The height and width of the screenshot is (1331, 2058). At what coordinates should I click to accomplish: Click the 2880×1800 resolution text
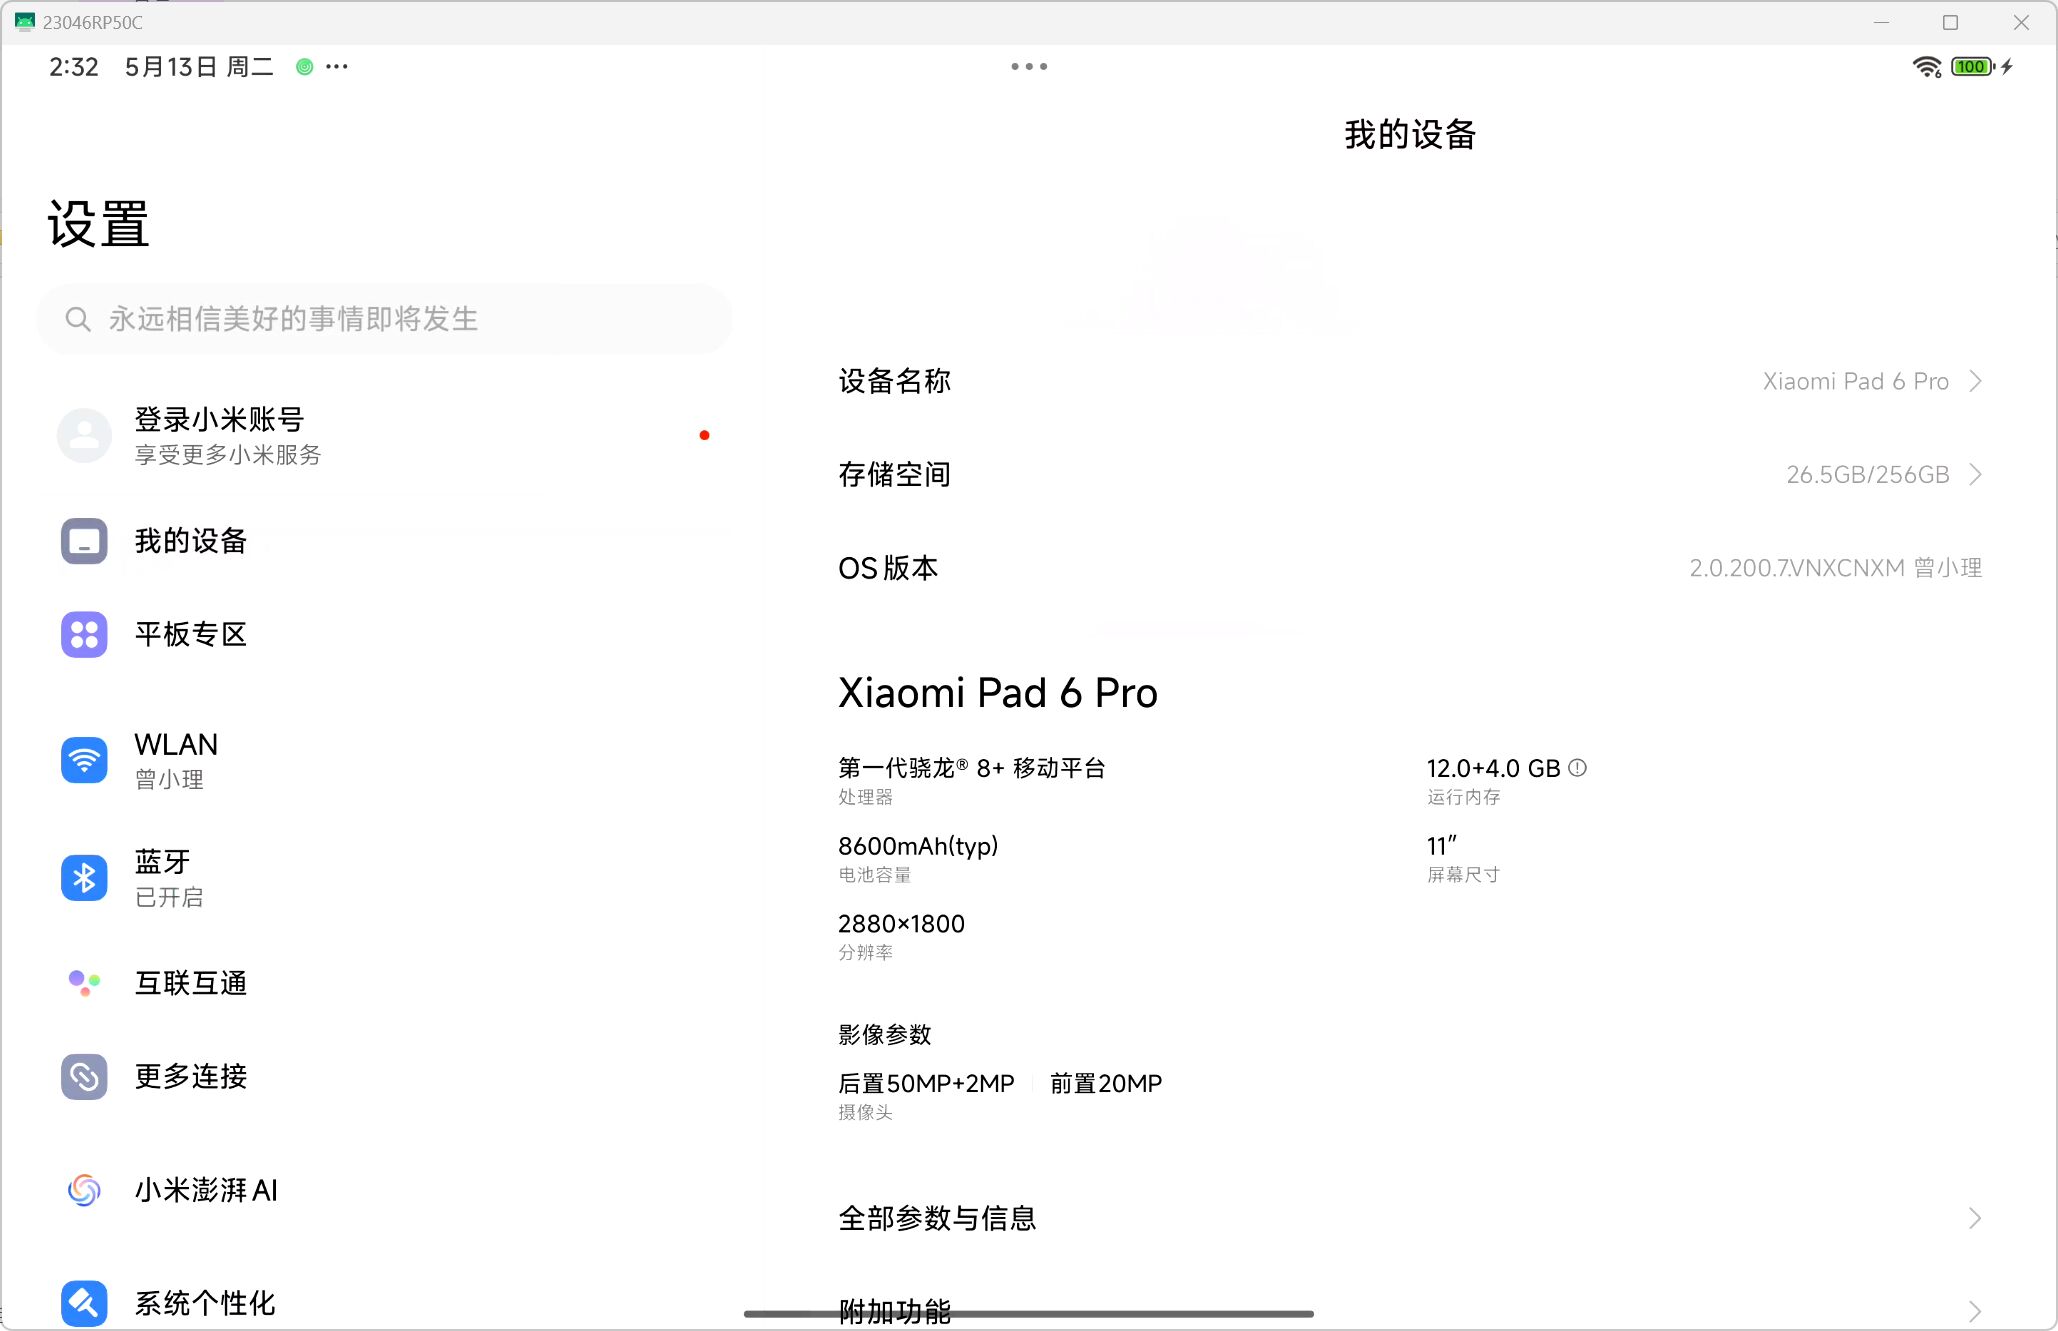pos(901,924)
